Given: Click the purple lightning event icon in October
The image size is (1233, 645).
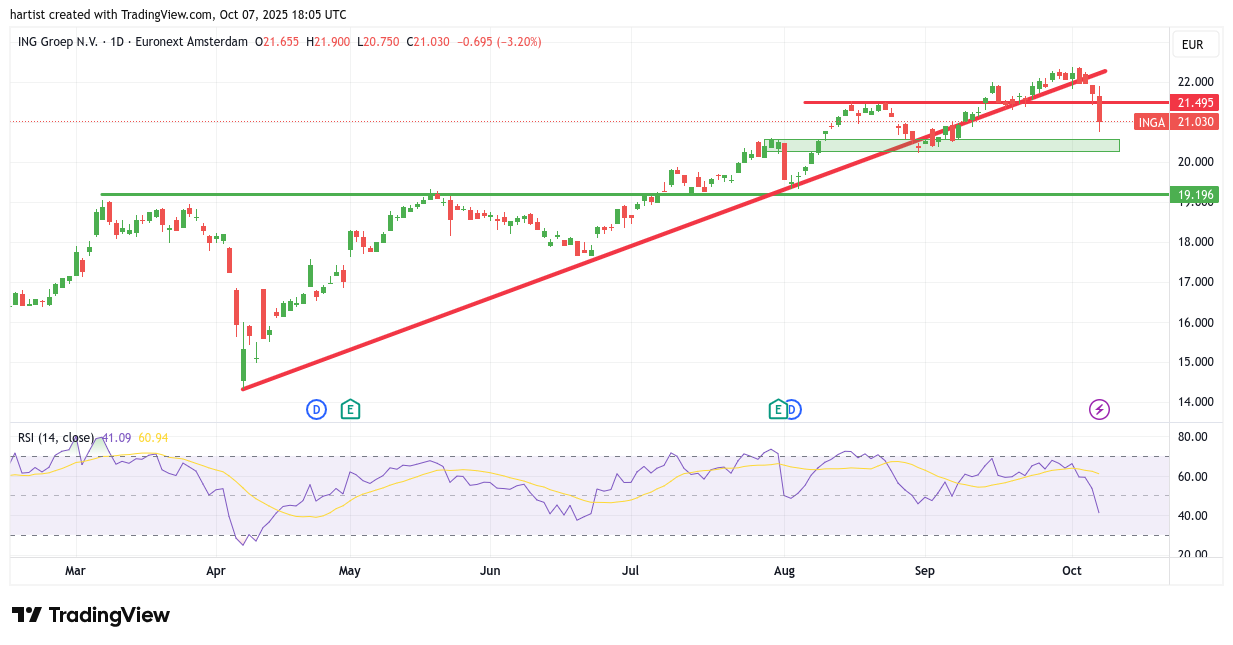Looking at the screenshot, I should pos(1099,409).
